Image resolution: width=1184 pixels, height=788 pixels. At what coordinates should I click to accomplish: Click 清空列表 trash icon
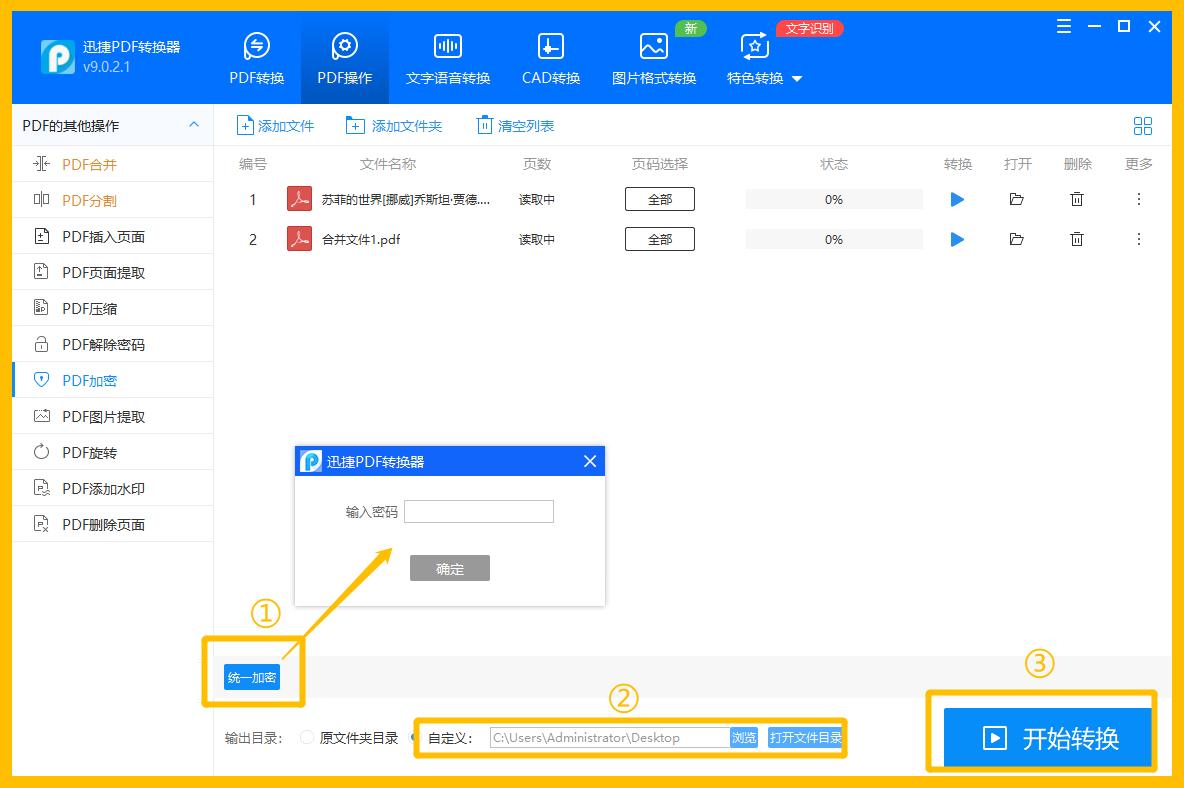coord(485,125)
